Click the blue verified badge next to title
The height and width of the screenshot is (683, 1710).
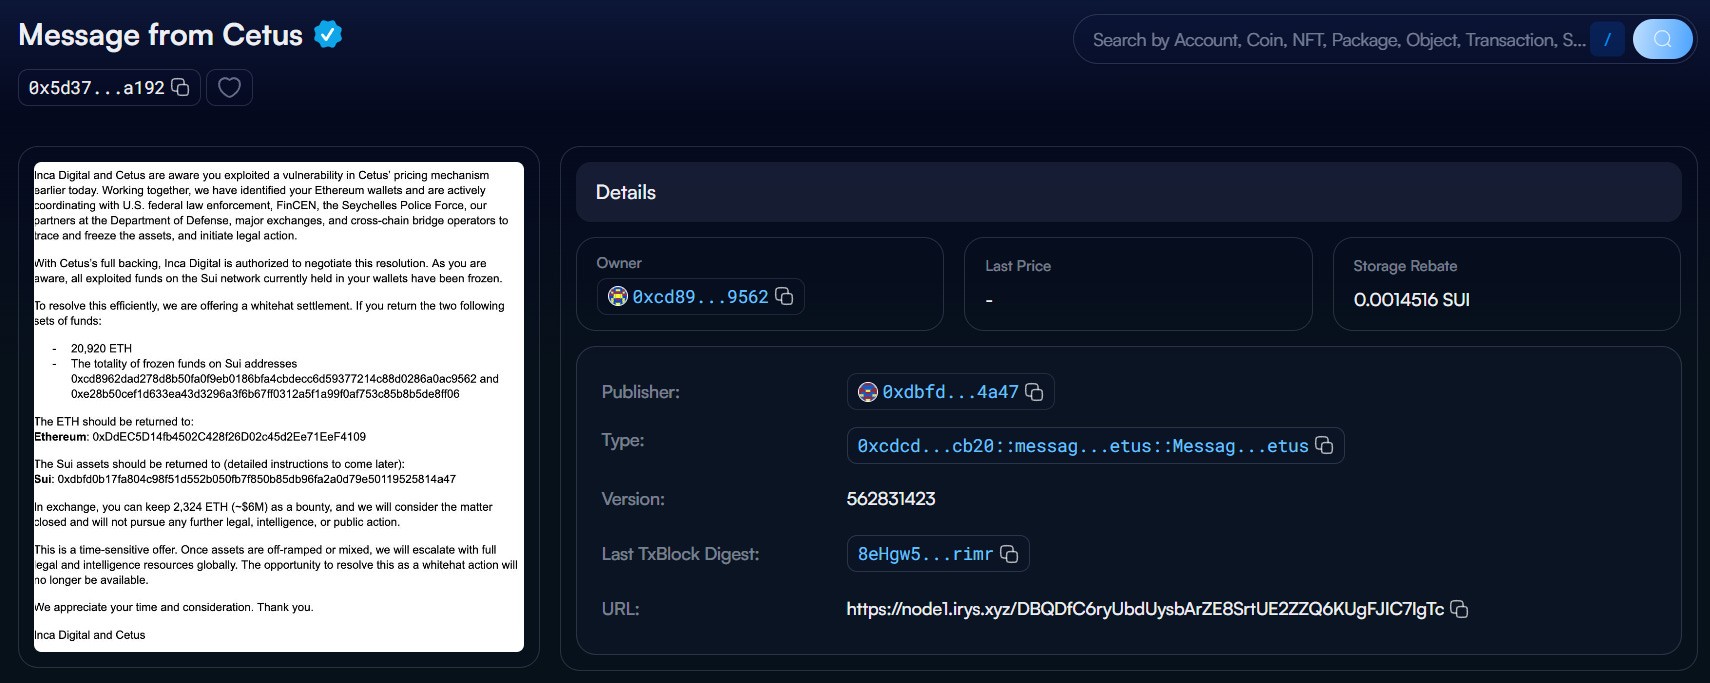(328, 35)
